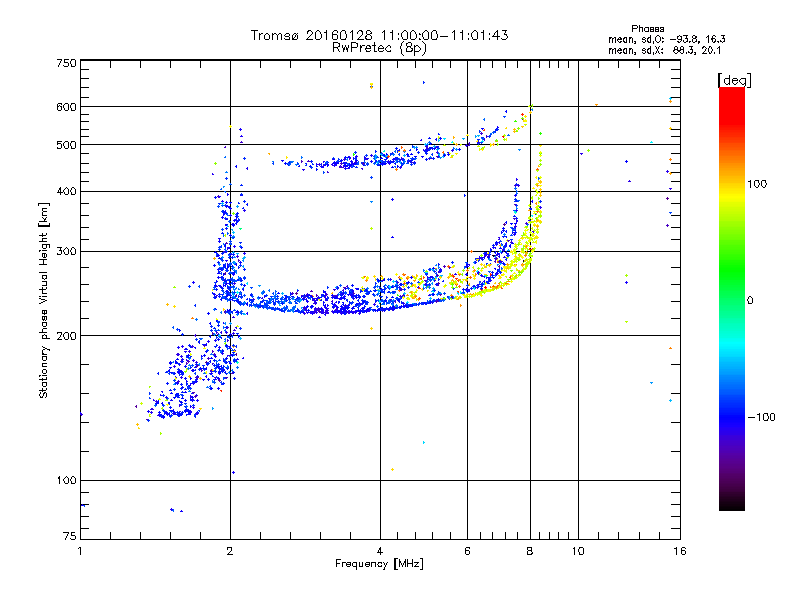Click the x-axis tick label '6'
This screenshot has height=600, width=800.
467,551
